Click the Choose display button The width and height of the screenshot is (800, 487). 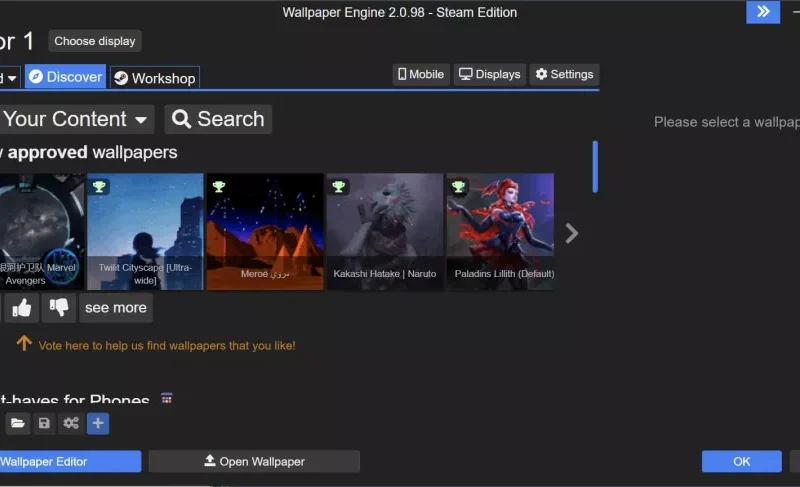95,41
